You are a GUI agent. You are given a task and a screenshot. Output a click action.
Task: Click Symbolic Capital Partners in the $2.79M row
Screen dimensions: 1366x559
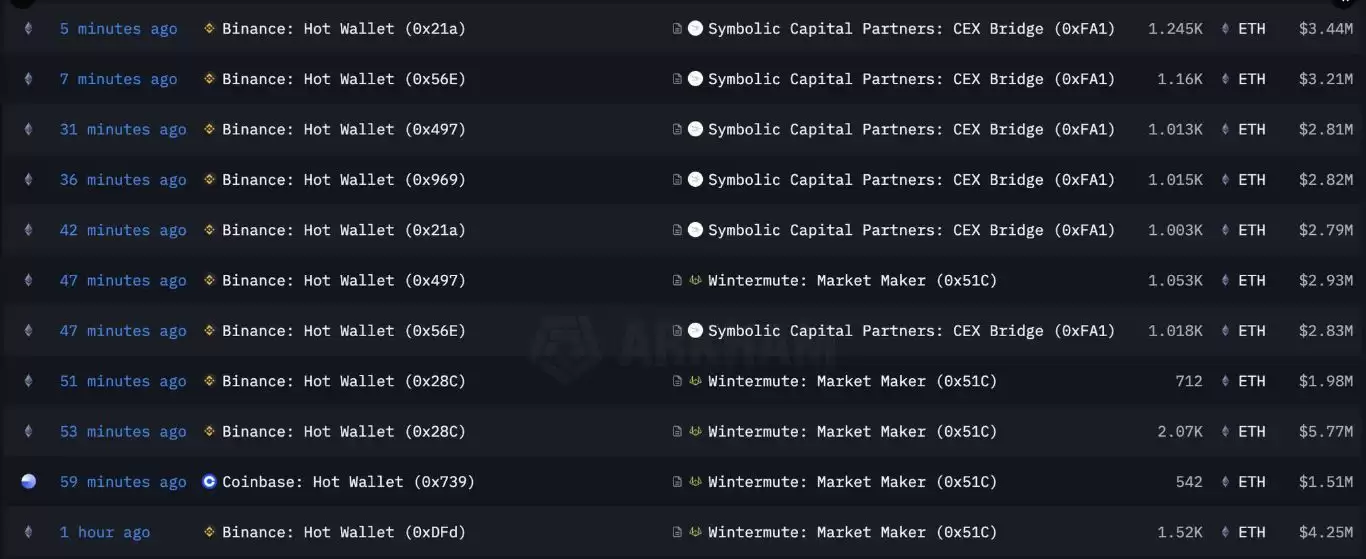(911, 230)
